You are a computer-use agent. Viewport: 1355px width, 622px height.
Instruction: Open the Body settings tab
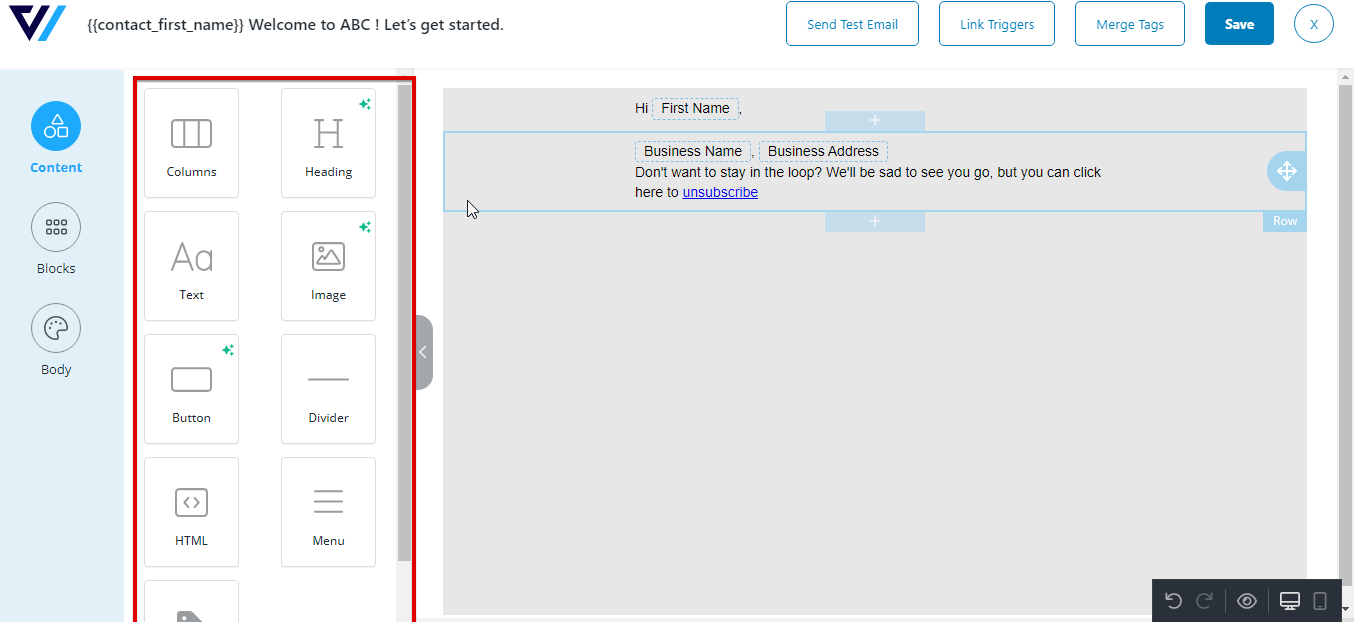55,340
